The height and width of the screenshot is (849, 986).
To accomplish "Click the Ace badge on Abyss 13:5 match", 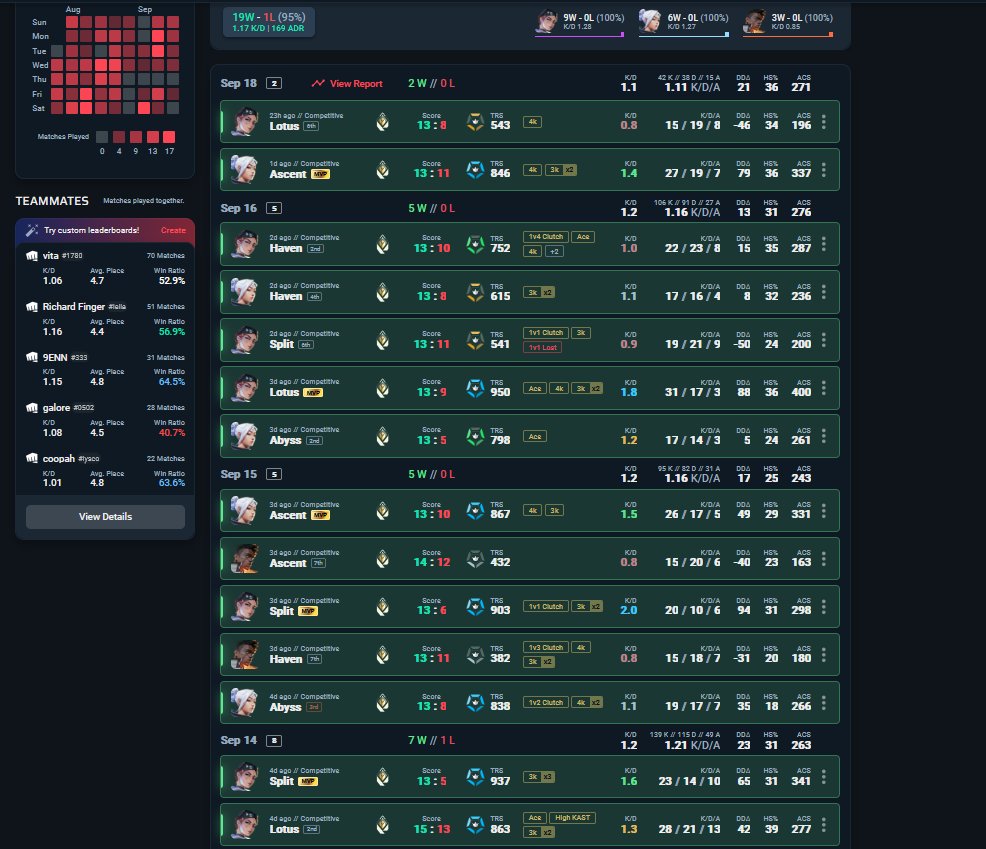I will [535, 436].
